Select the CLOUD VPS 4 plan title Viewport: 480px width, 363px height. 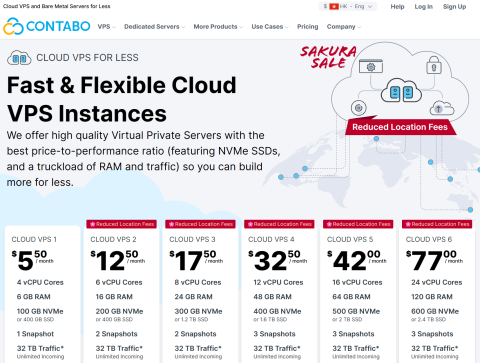(x=271, y=239)
